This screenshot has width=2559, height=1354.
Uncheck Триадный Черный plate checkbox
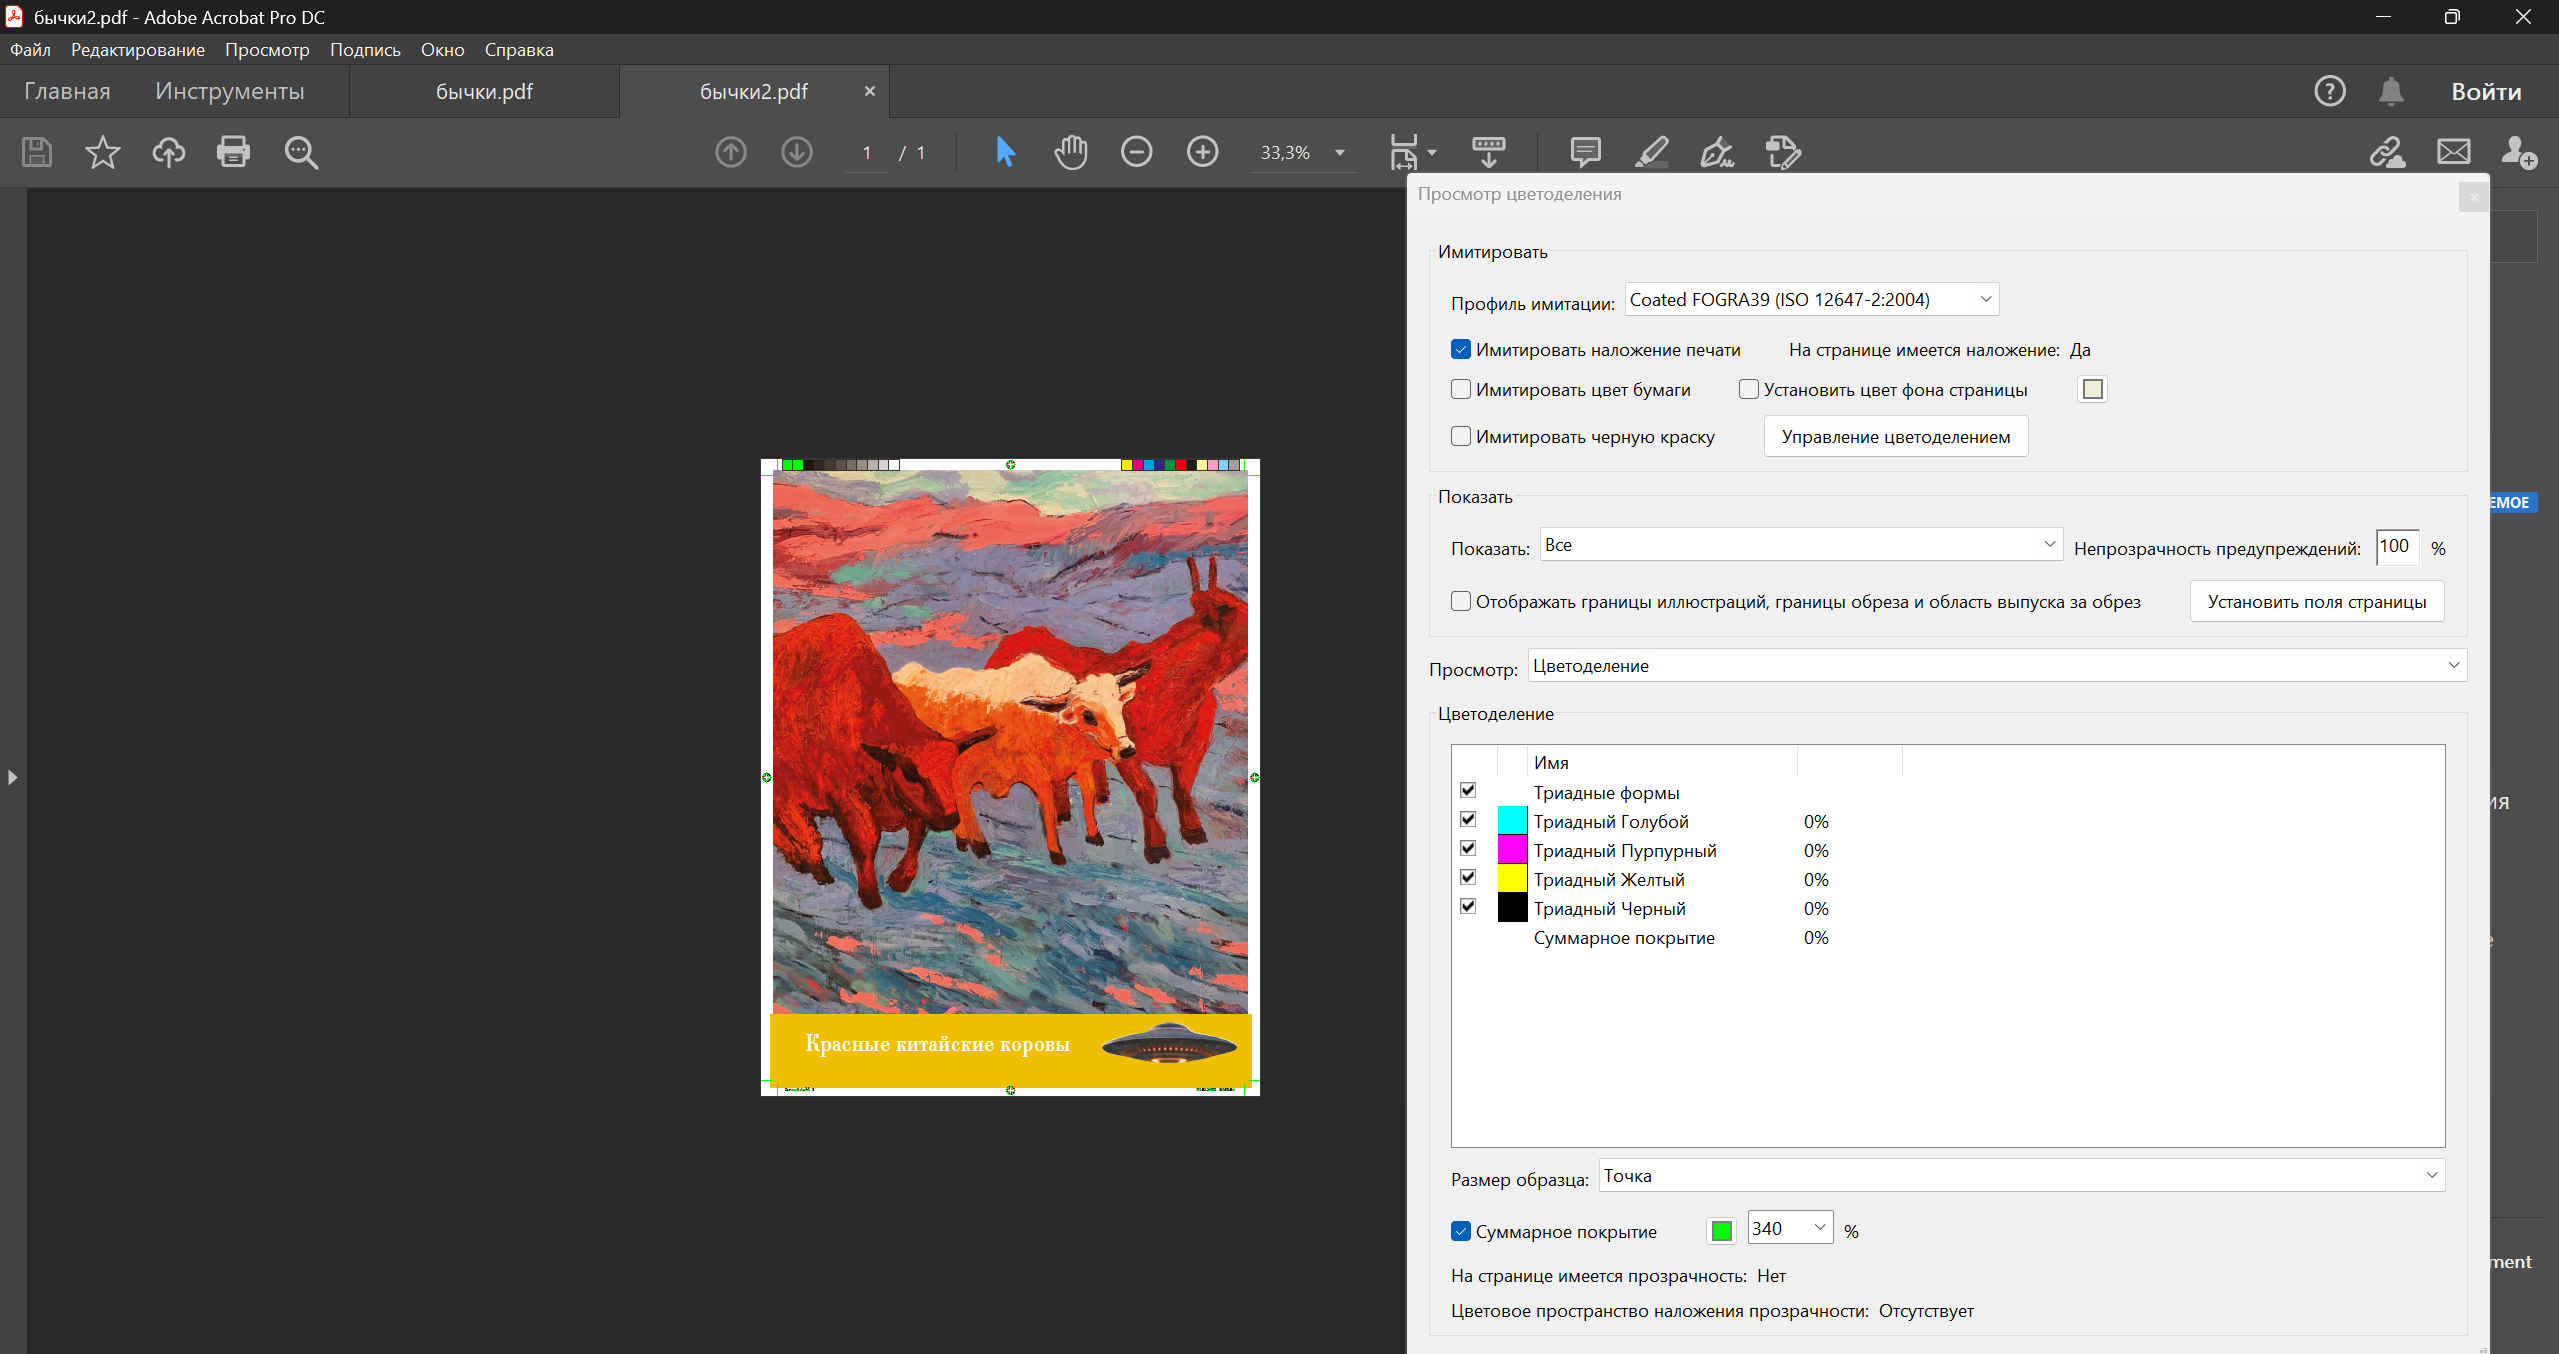pyautogui.click(x=1468, y=907)
